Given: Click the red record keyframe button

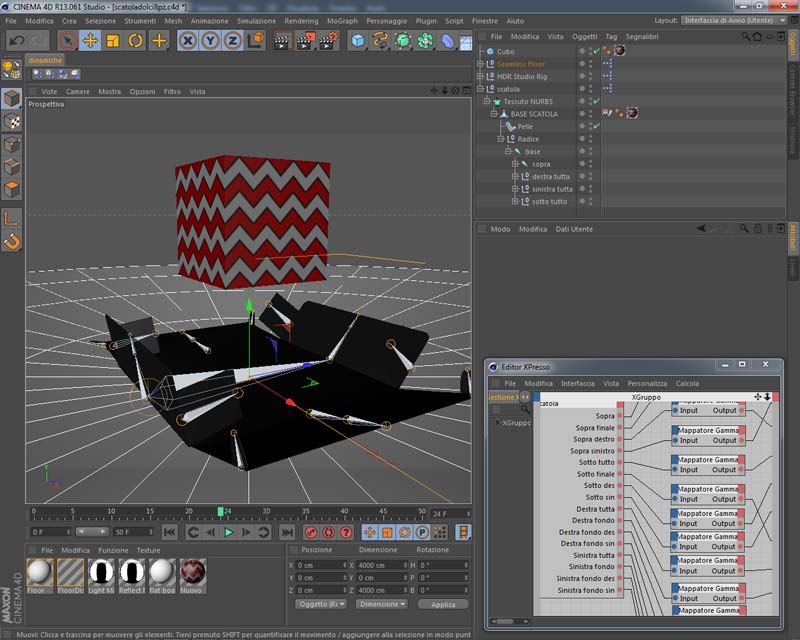Looking at the screenshot, I should (310, 533).
